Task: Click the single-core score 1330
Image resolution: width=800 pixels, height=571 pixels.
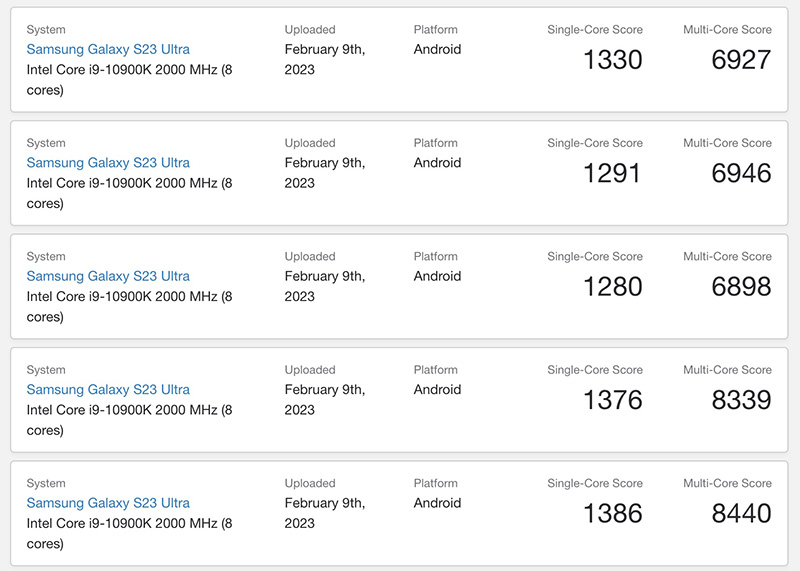Action: tap(613, 60)
